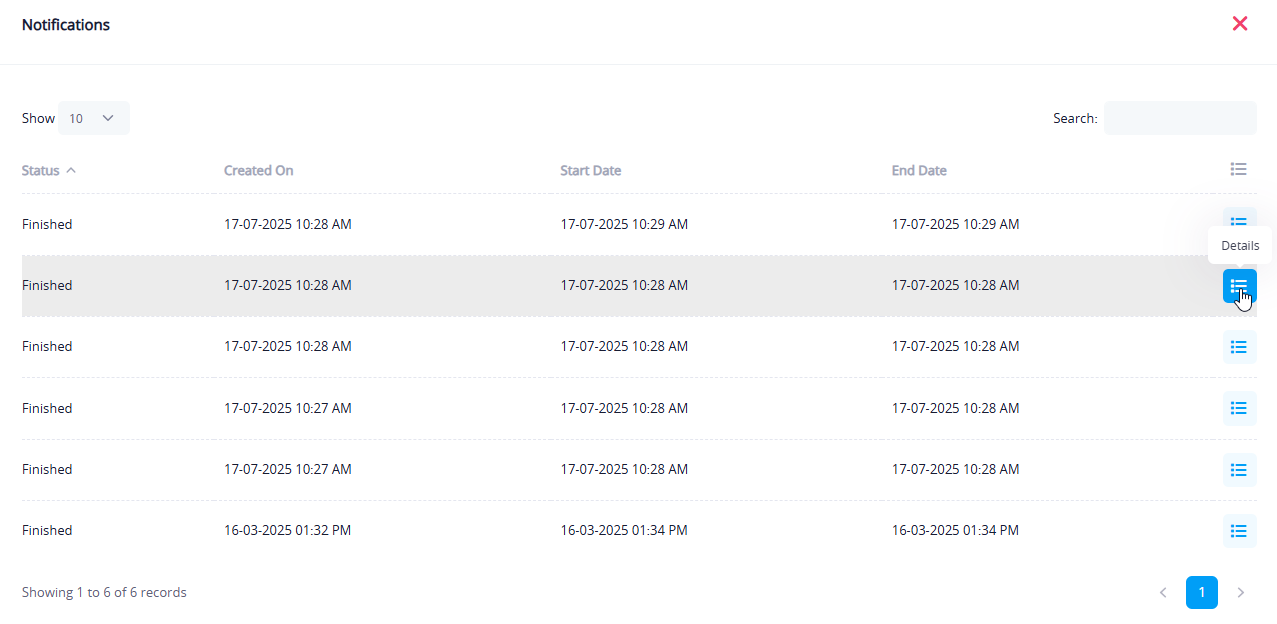Sort by Start Date column header
Screen dimensions: 1277x624
(x=590, y=170)
